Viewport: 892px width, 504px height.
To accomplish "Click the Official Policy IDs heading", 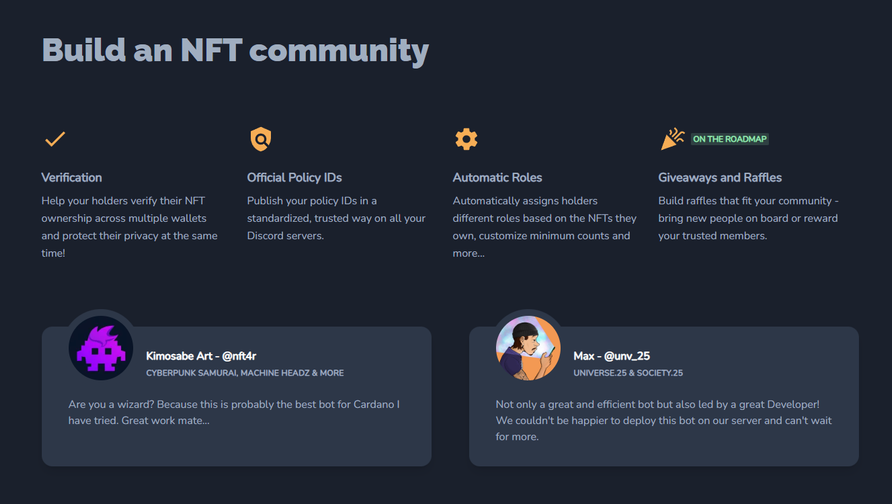I will click(294, 177).
